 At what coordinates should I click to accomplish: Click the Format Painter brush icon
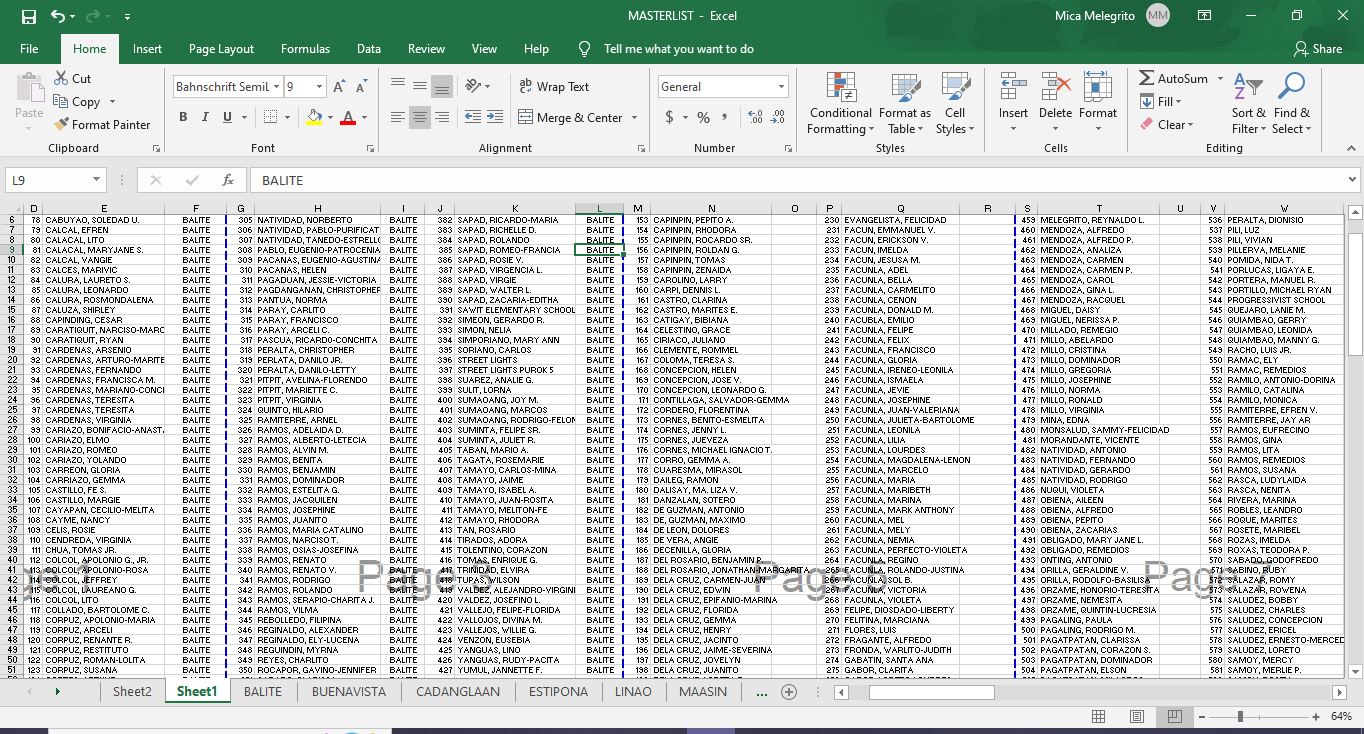[63, 125]
